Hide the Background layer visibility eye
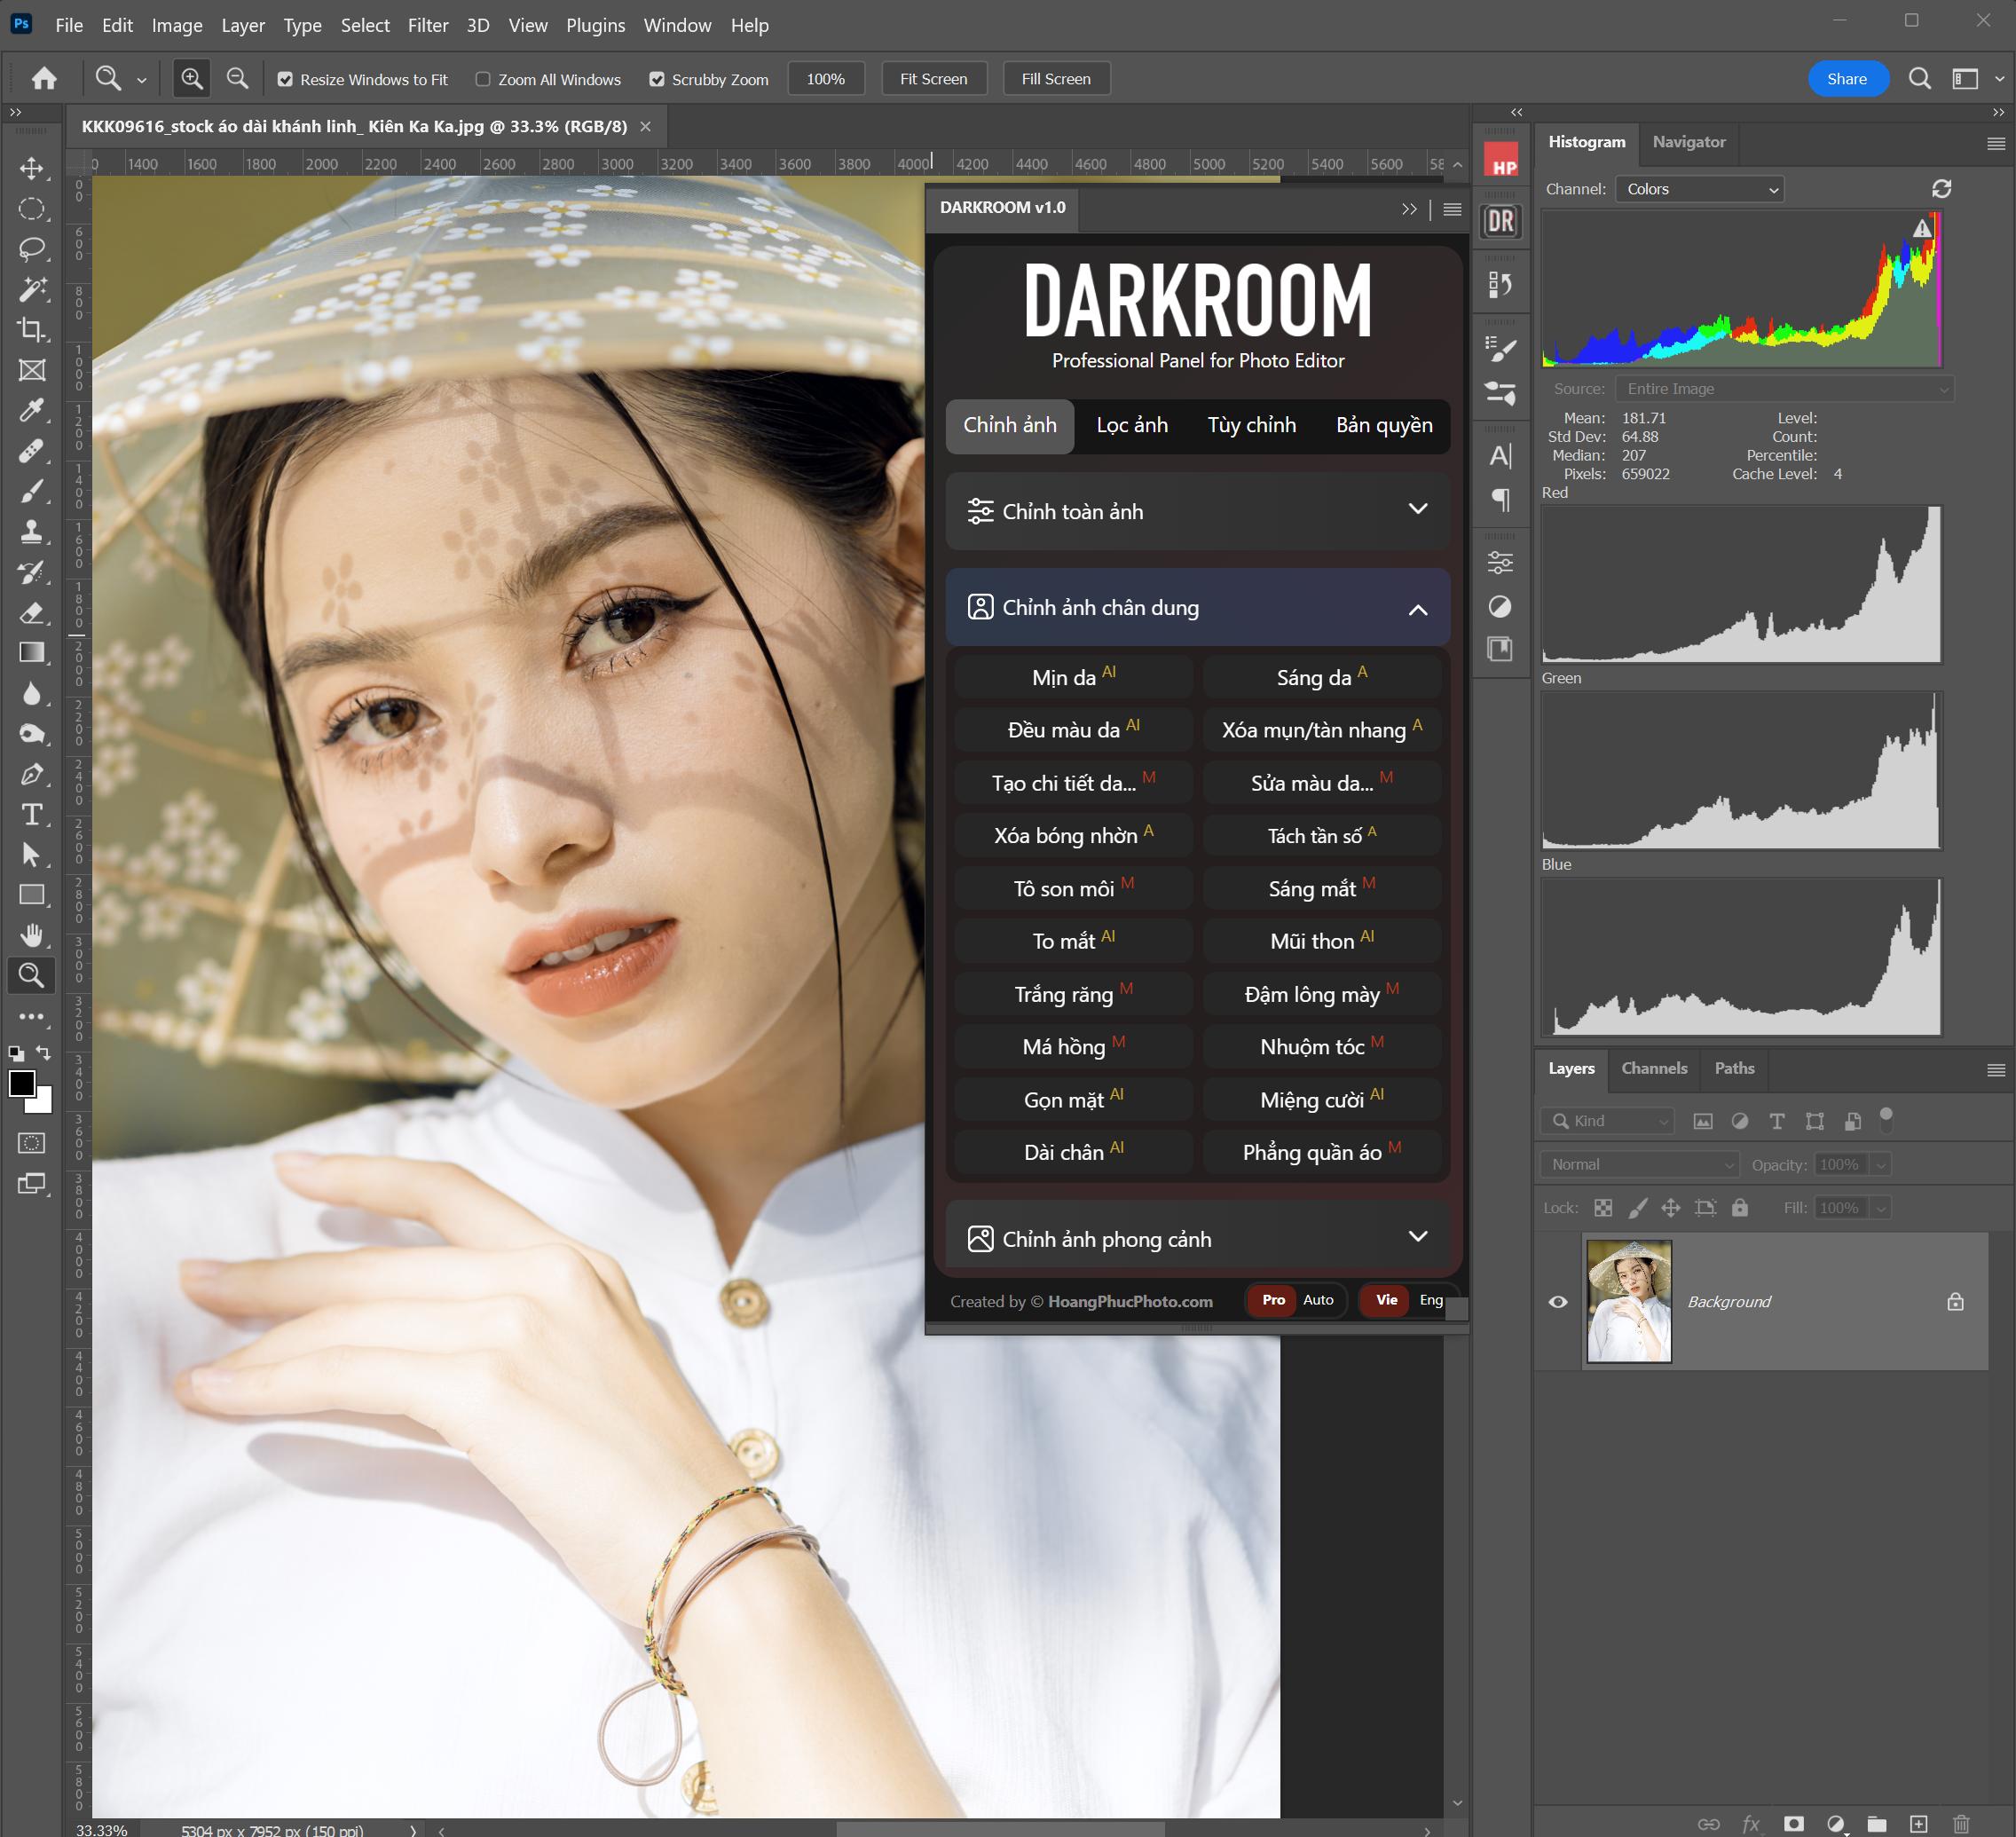This screenshot has width=2016, height=1837. tap(1557, 1301)
